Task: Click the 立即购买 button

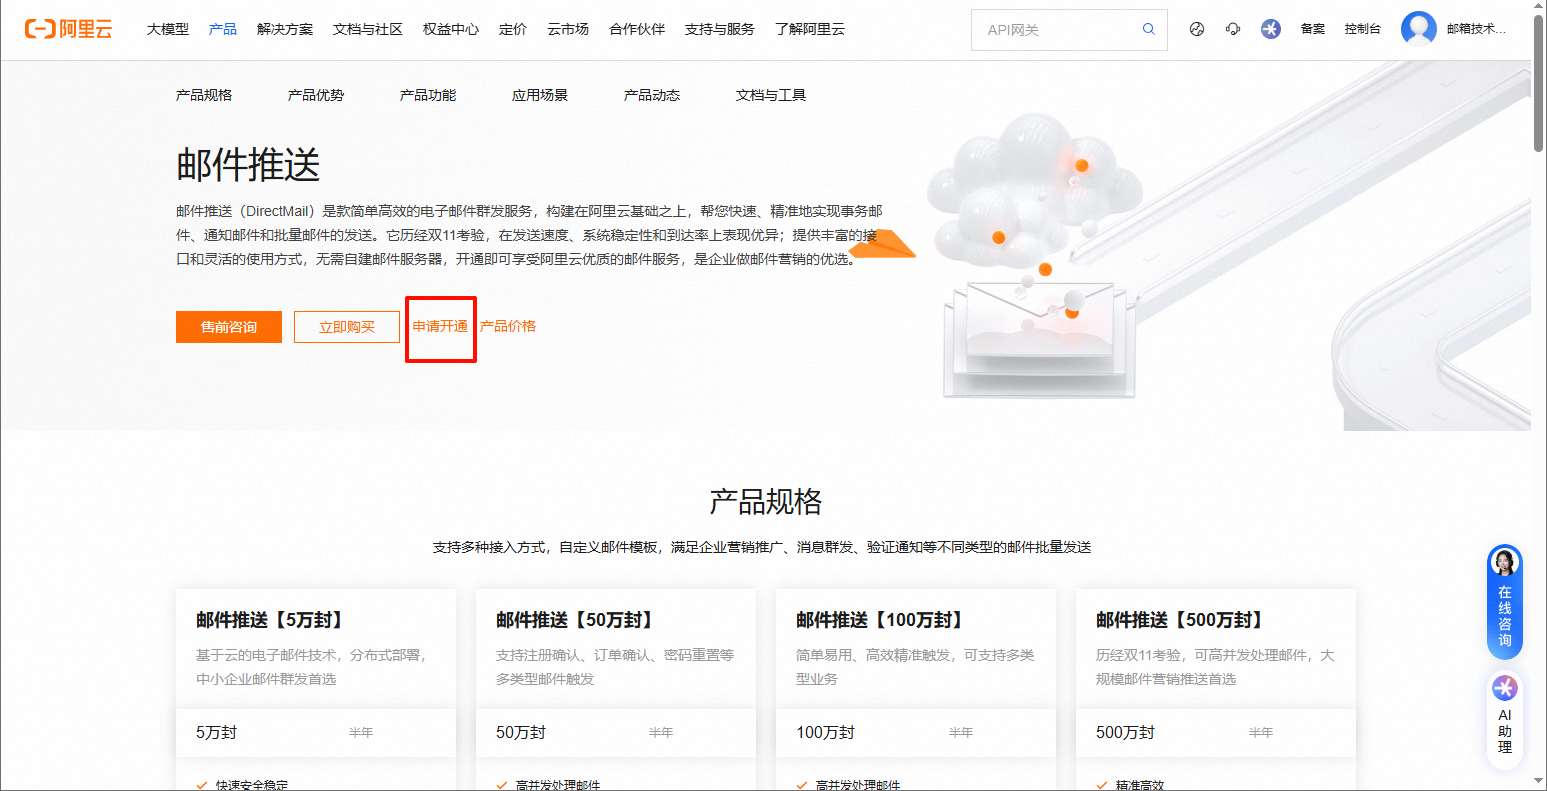Action: [x=347, y=327]
